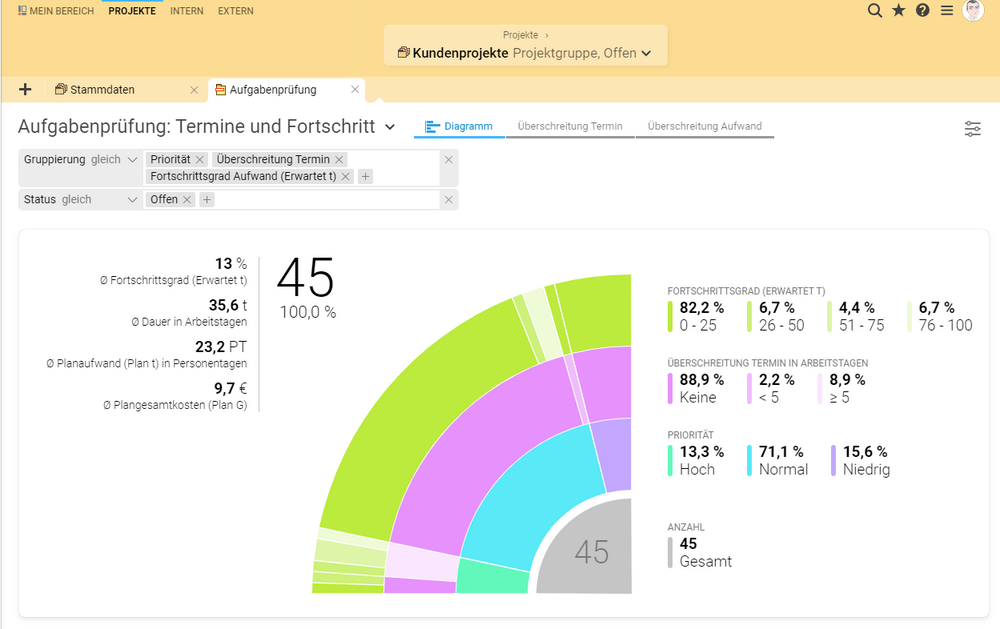Open the search magnifier icon
The height and width of the screenshot is (629, 1000).
click(874, 11)
